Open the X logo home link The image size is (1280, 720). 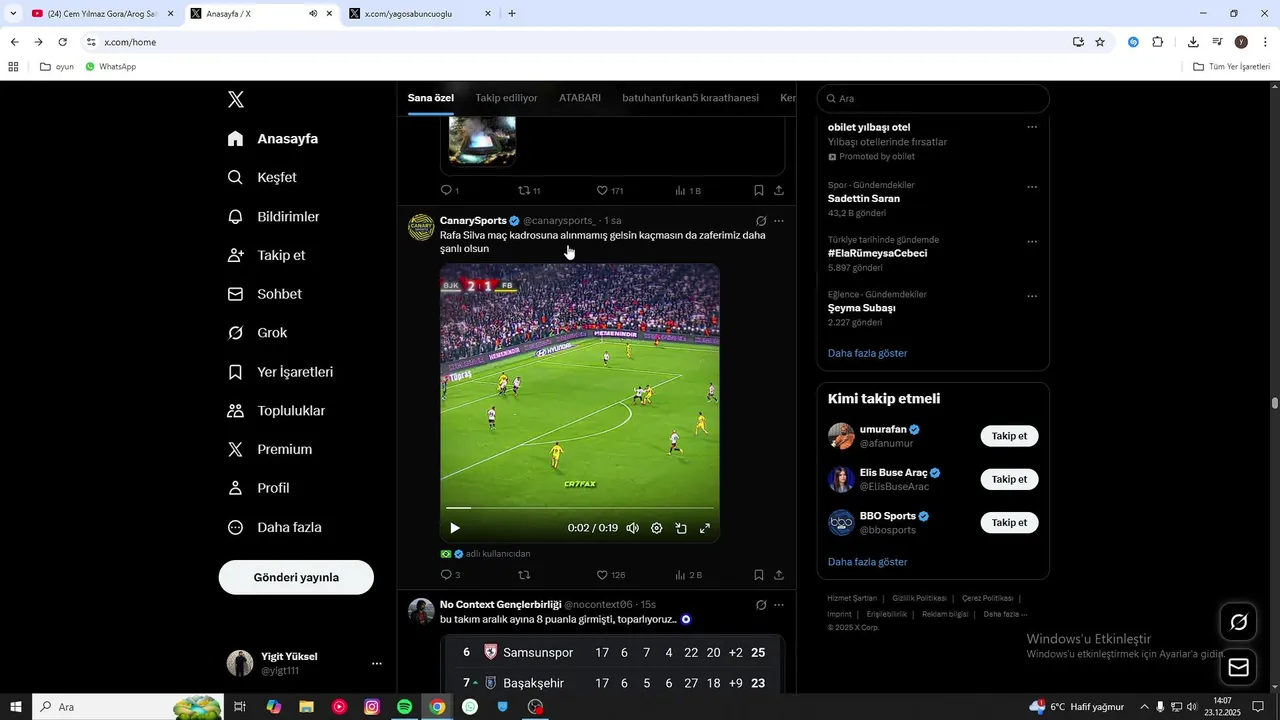(x=236, y=99)
